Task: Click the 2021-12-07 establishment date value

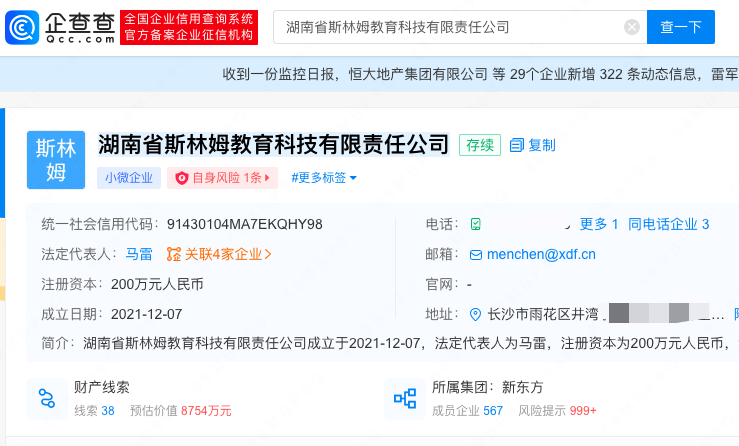Action: pyautogui.click(x=147, y=314)
